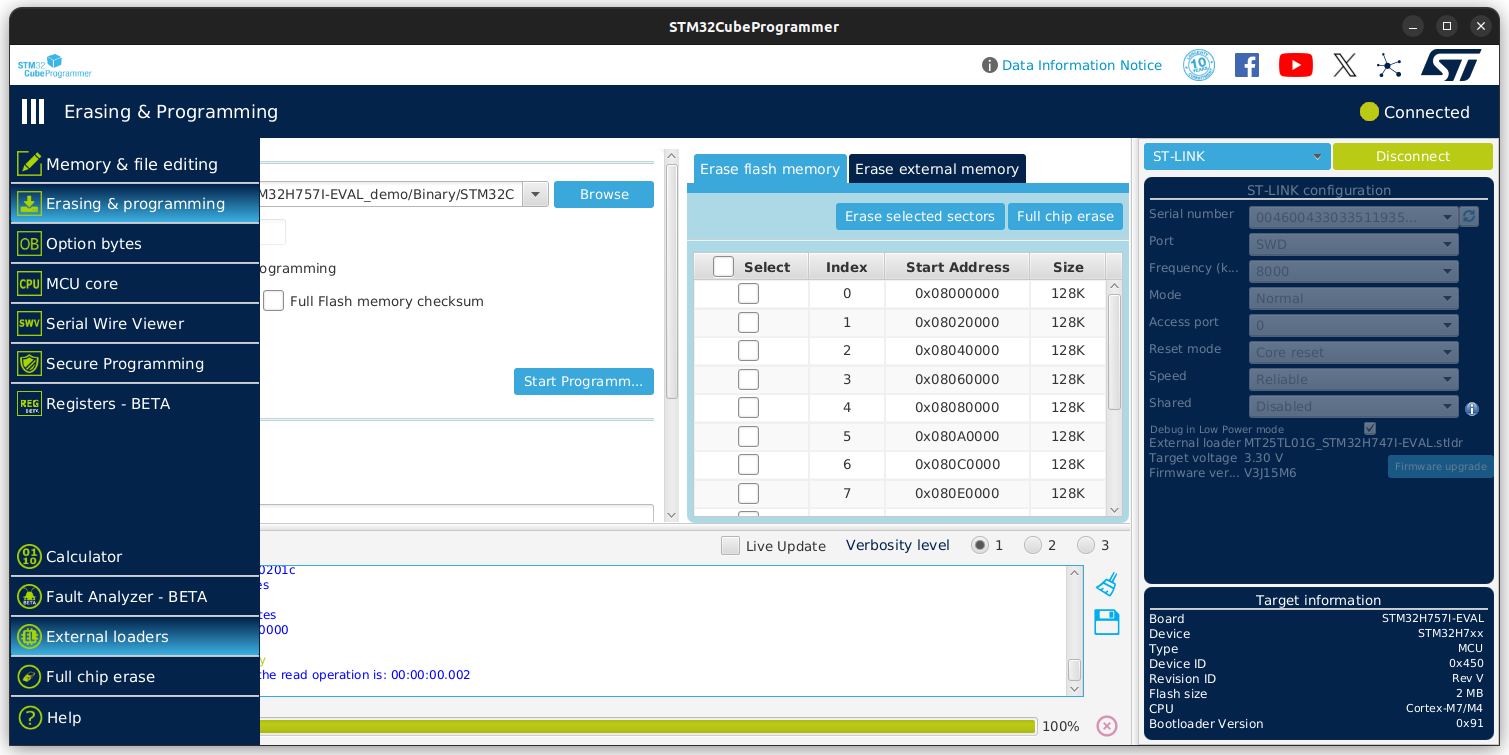Open Serial Wire Viewer menu item
Screen dimensions: 1509x755
(135, 323)
